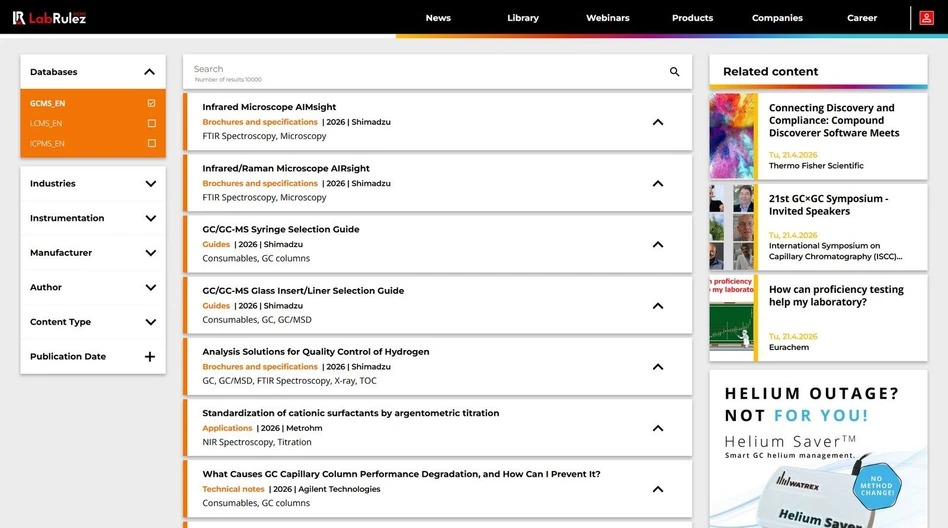Collapse the Databases panel
Screen dimensions: 948x528
149,72
